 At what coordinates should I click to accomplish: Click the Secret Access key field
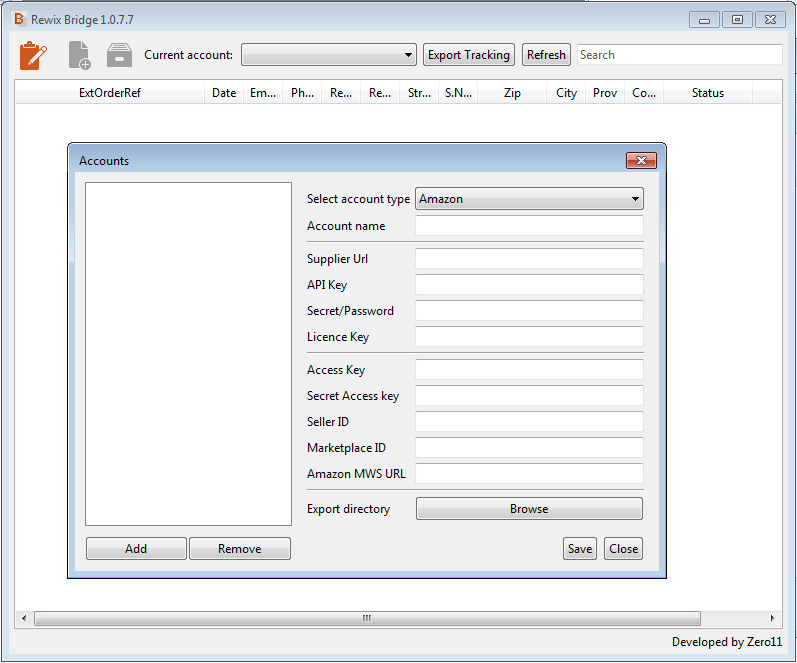point(529,396)
